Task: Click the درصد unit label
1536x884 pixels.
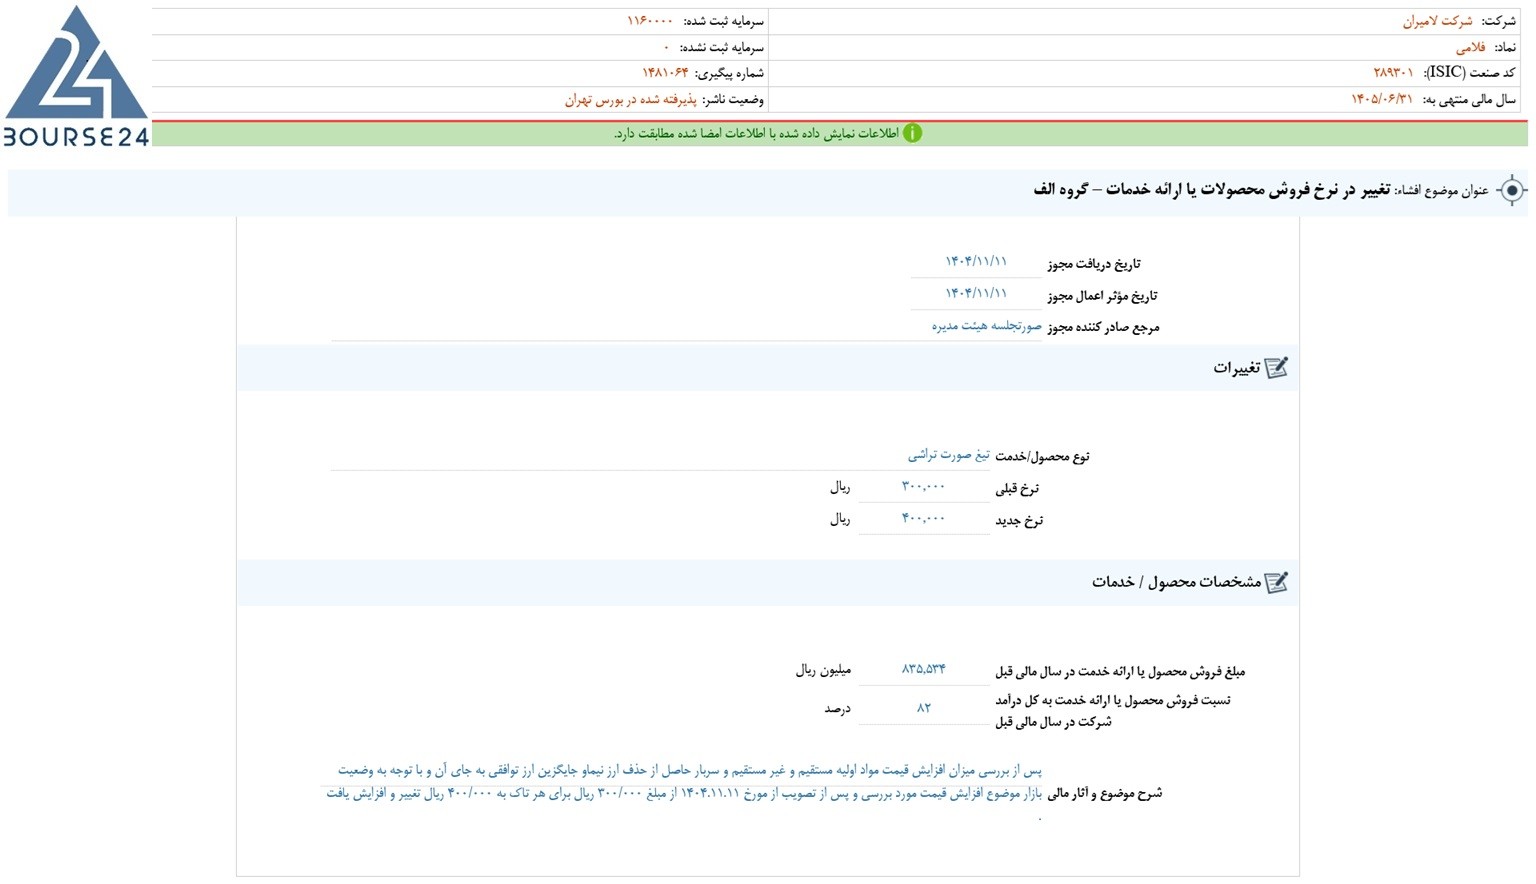Action: [837, 709]
